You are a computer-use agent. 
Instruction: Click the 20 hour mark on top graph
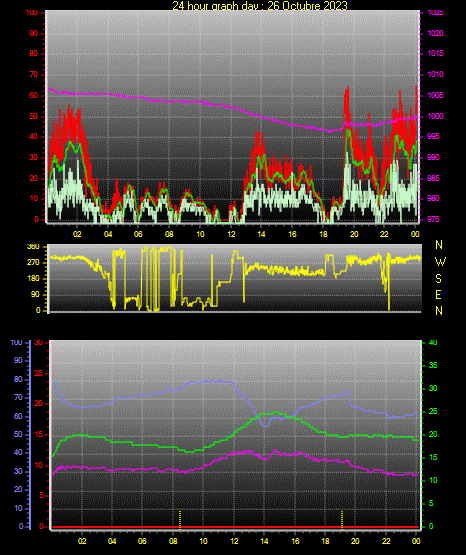[354, 234]
